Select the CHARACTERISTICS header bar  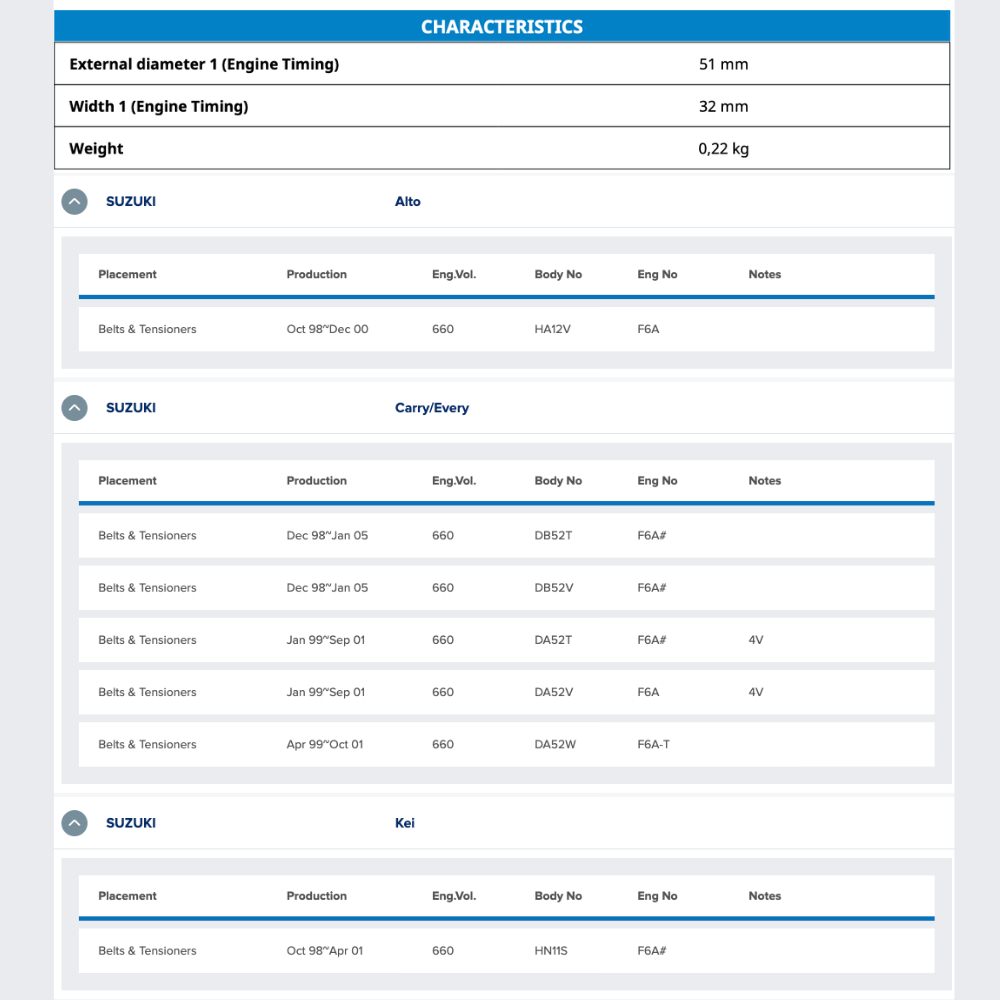[x=502, y=26]
